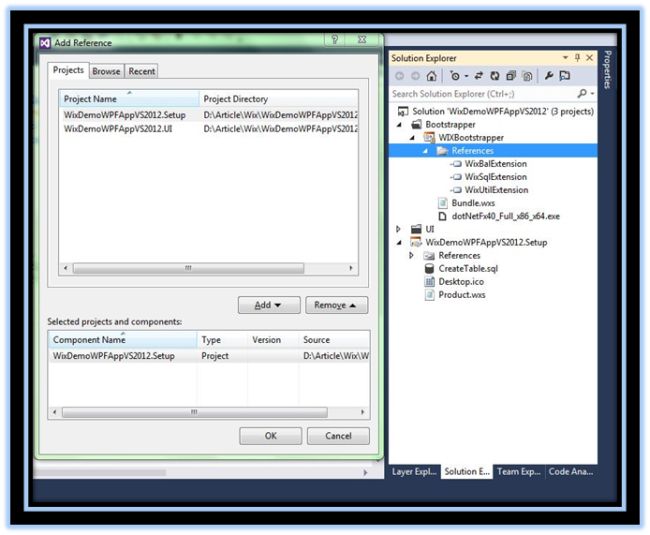Click the Preview Selected Items icon

[x=565, y=75]
